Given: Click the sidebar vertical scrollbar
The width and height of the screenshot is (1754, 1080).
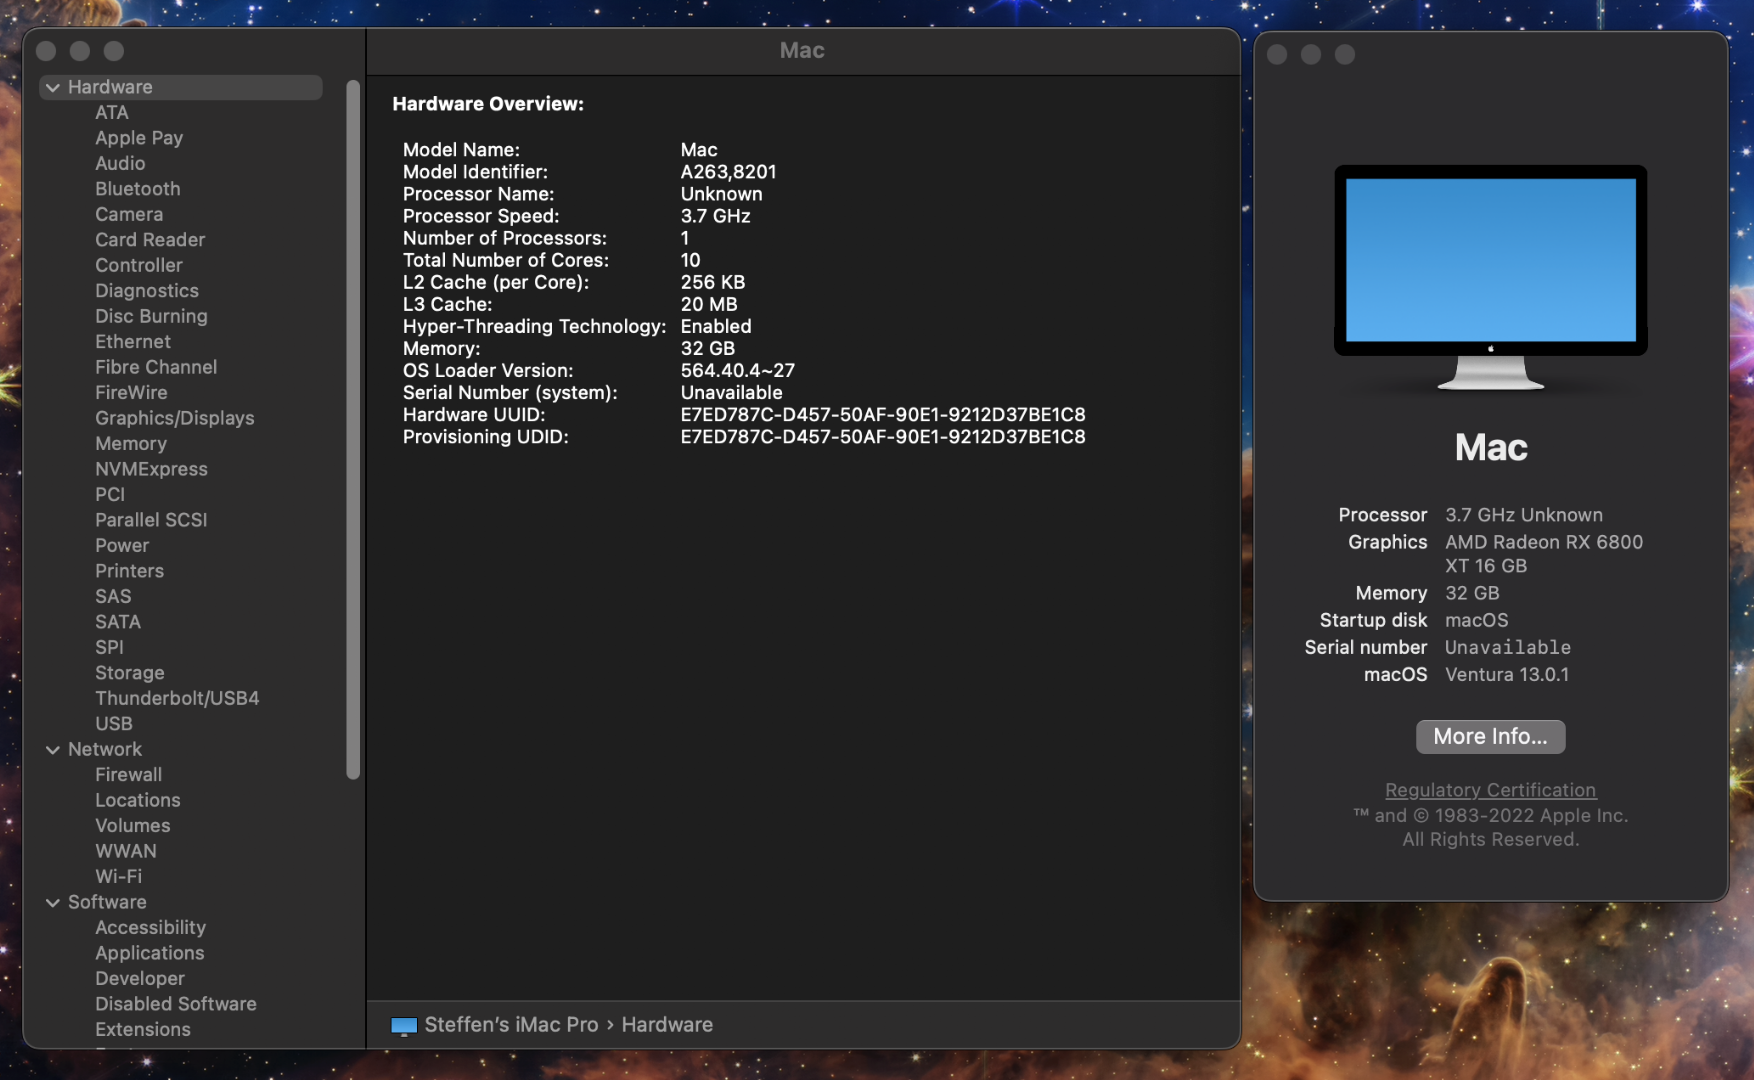Looking at the screenshot, I should [352, 429].
